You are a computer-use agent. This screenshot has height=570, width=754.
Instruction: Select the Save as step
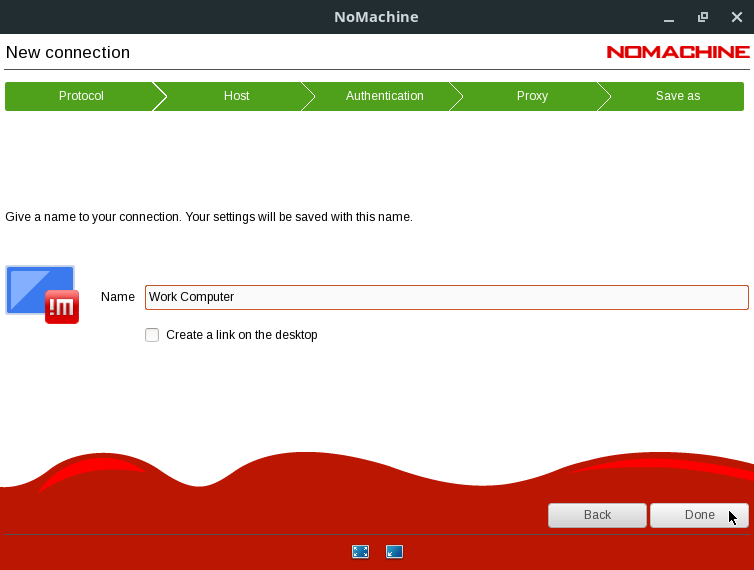point(678,96)
